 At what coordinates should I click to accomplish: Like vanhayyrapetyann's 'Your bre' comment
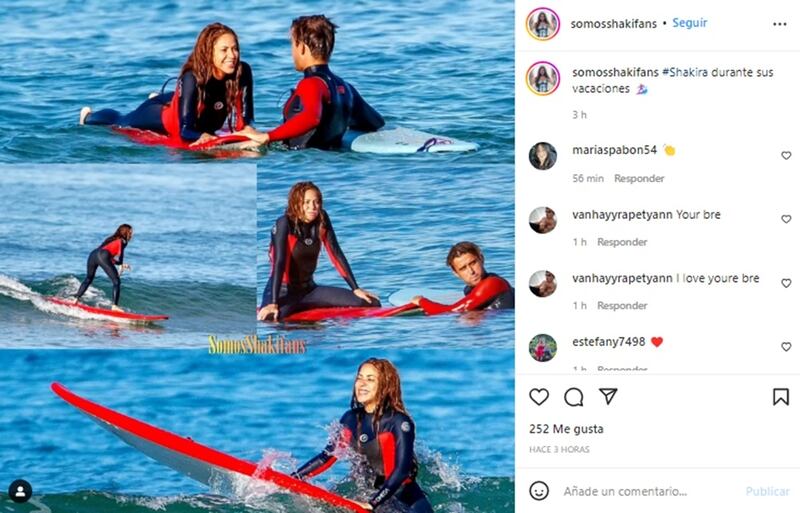(x=786, y=219)
